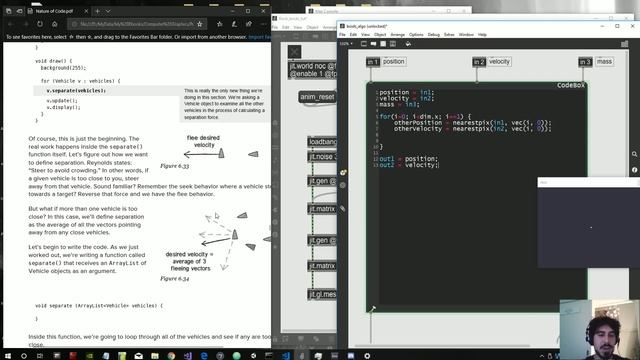
Task: Click the 'position' comment label
Action: (x=393, y=61)
